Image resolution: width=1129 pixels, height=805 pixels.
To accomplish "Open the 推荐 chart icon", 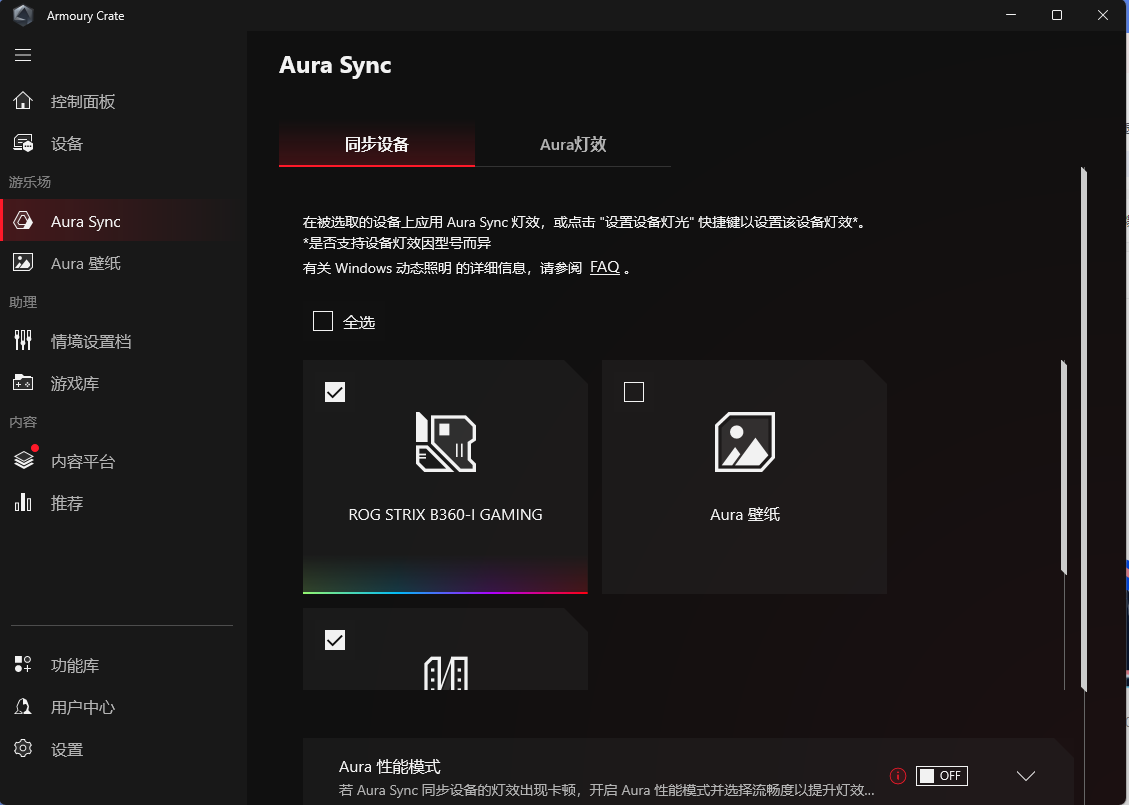I will pyautogui.click(x=23, y=503).
